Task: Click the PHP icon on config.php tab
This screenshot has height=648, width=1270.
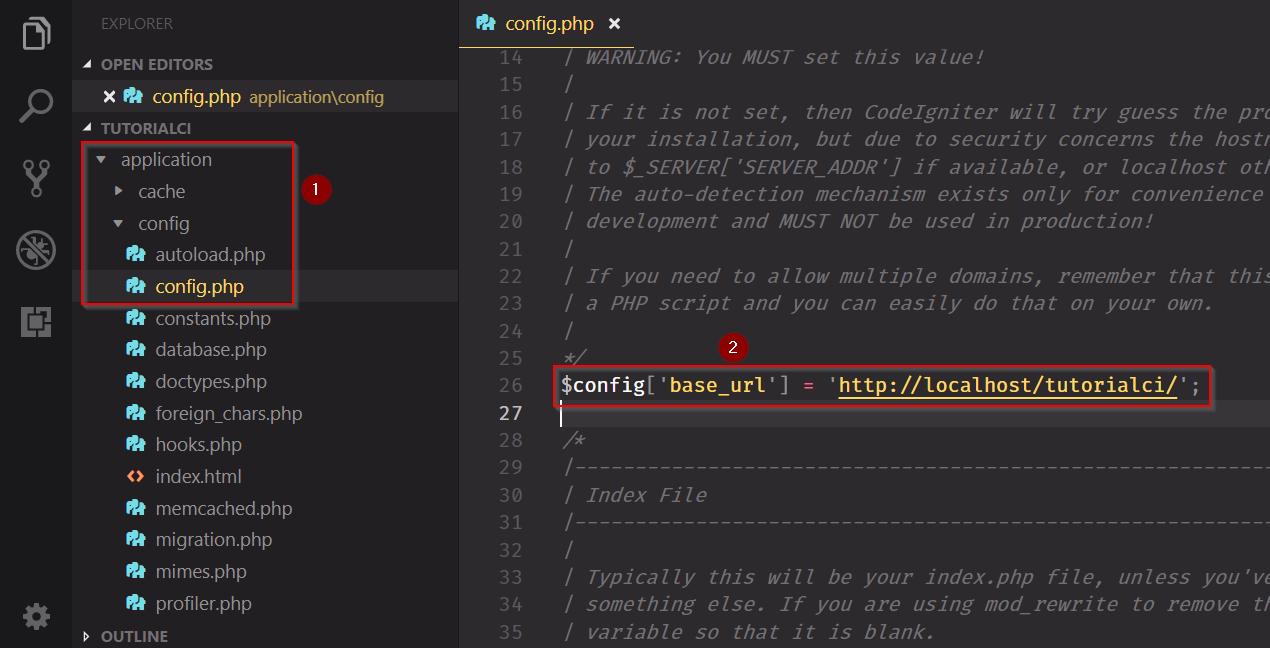Action: pyautogui.click(x=486, y=22)
